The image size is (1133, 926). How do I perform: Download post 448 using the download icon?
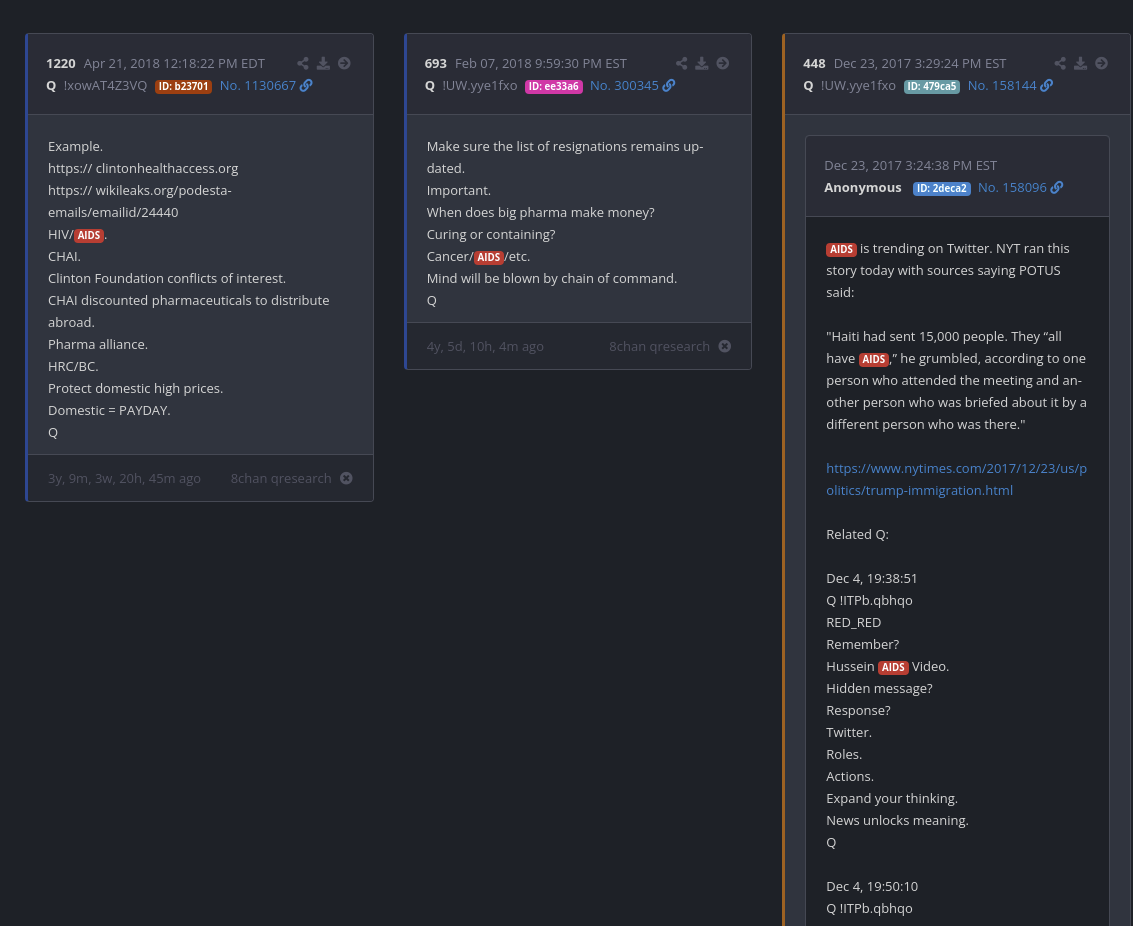pos(1080,64)
